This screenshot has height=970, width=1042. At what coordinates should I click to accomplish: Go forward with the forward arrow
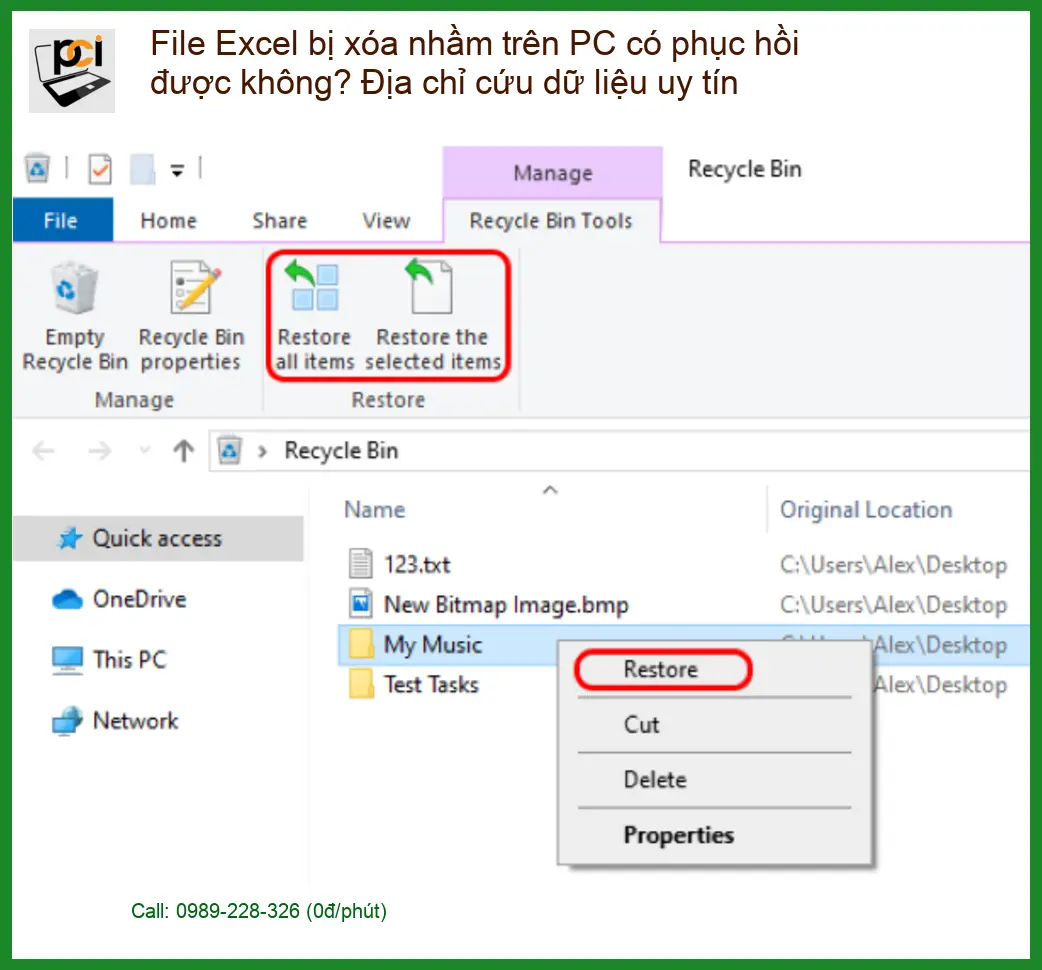[x=100, y=451]
